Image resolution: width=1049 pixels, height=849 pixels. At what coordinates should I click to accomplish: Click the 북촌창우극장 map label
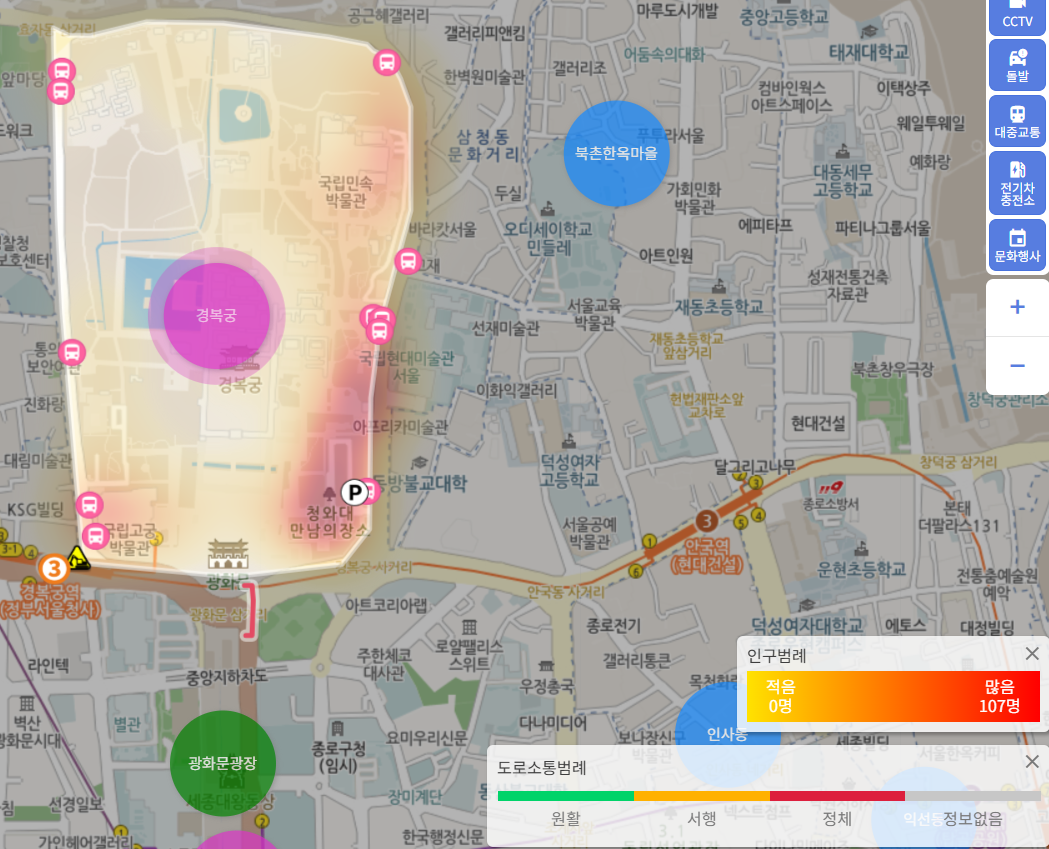click(x=892, y=369)
